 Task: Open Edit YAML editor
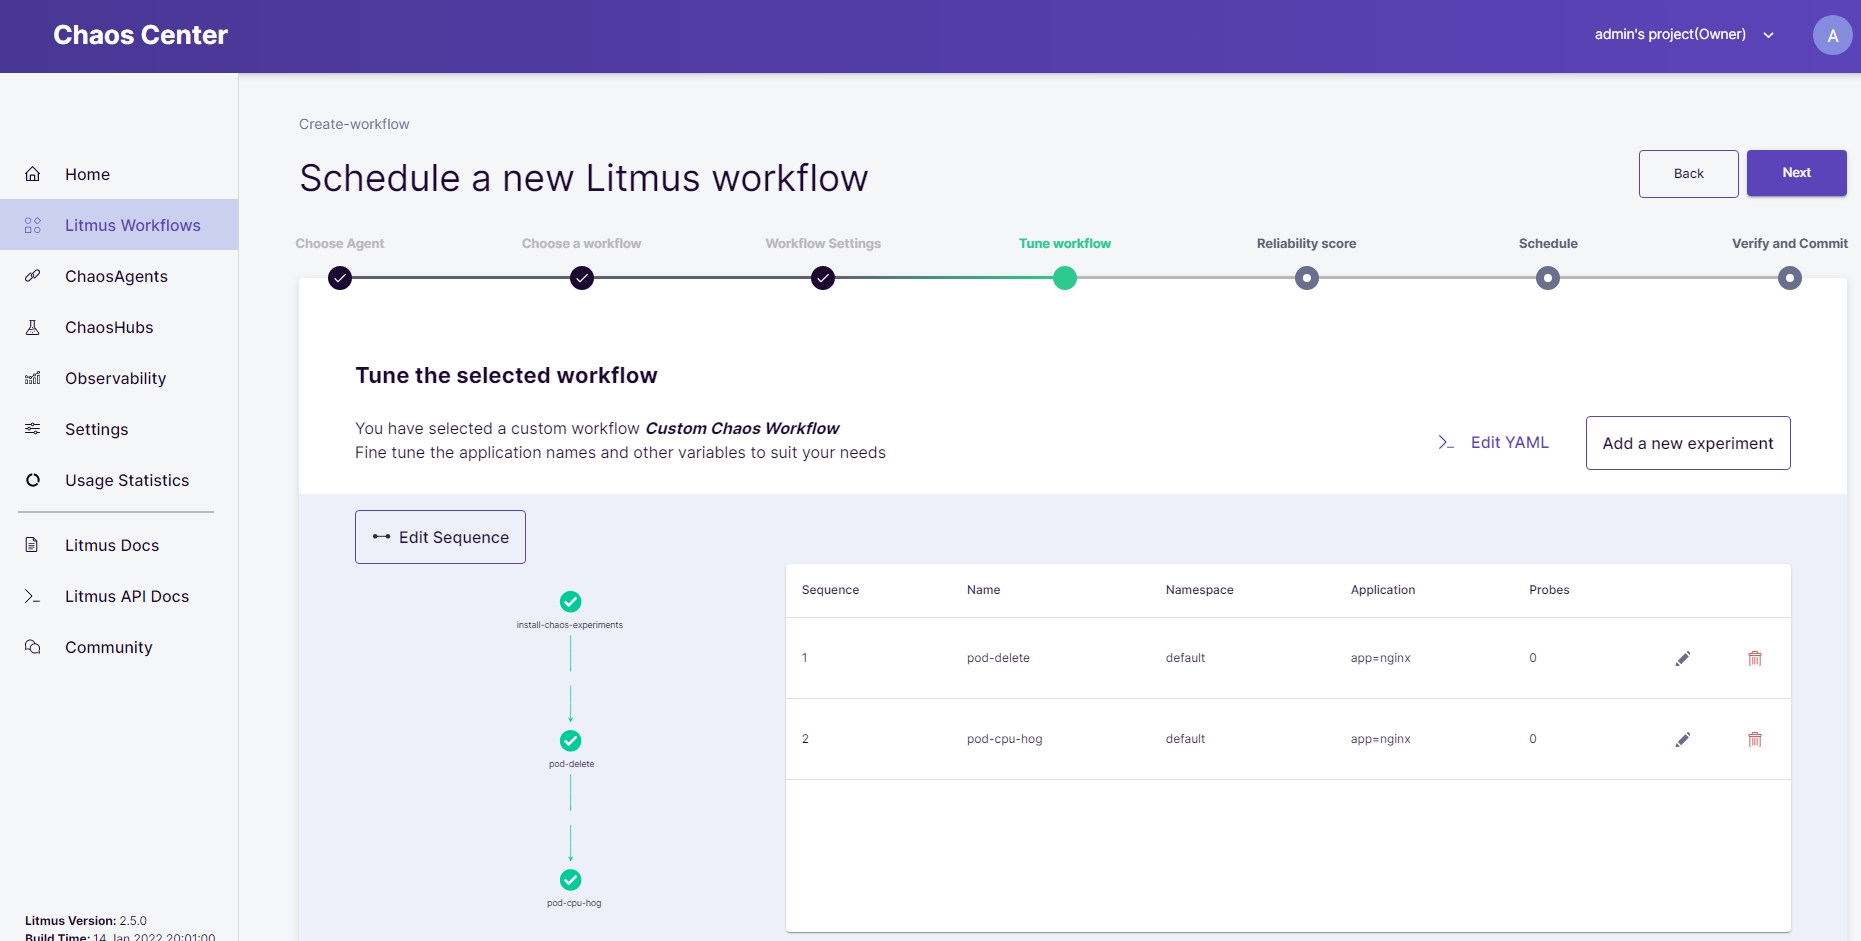click(1494, 442)
